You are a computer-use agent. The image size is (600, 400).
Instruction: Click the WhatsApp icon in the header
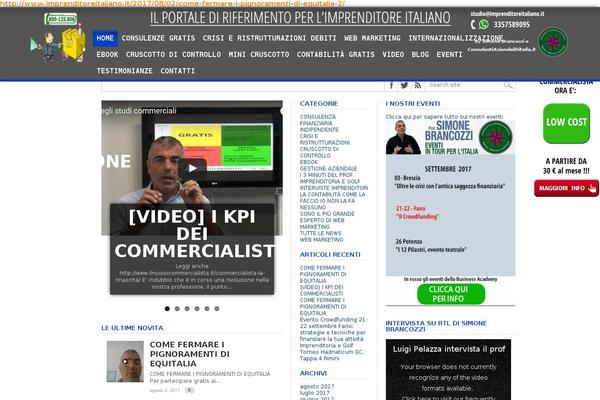pos(484,24)
